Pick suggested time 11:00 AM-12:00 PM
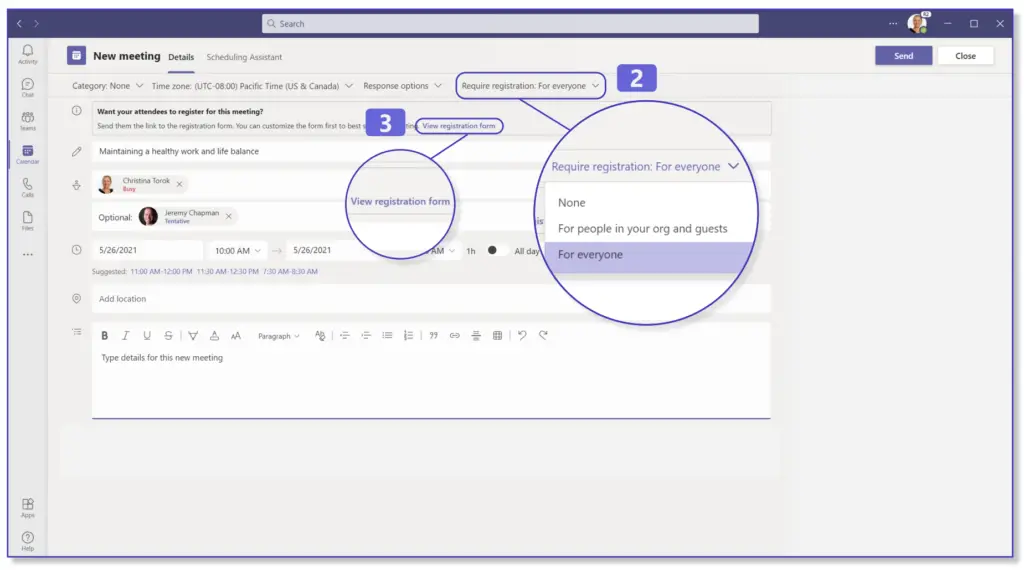The width and height of the screenshot is (1024, 570). pos(161,272)
